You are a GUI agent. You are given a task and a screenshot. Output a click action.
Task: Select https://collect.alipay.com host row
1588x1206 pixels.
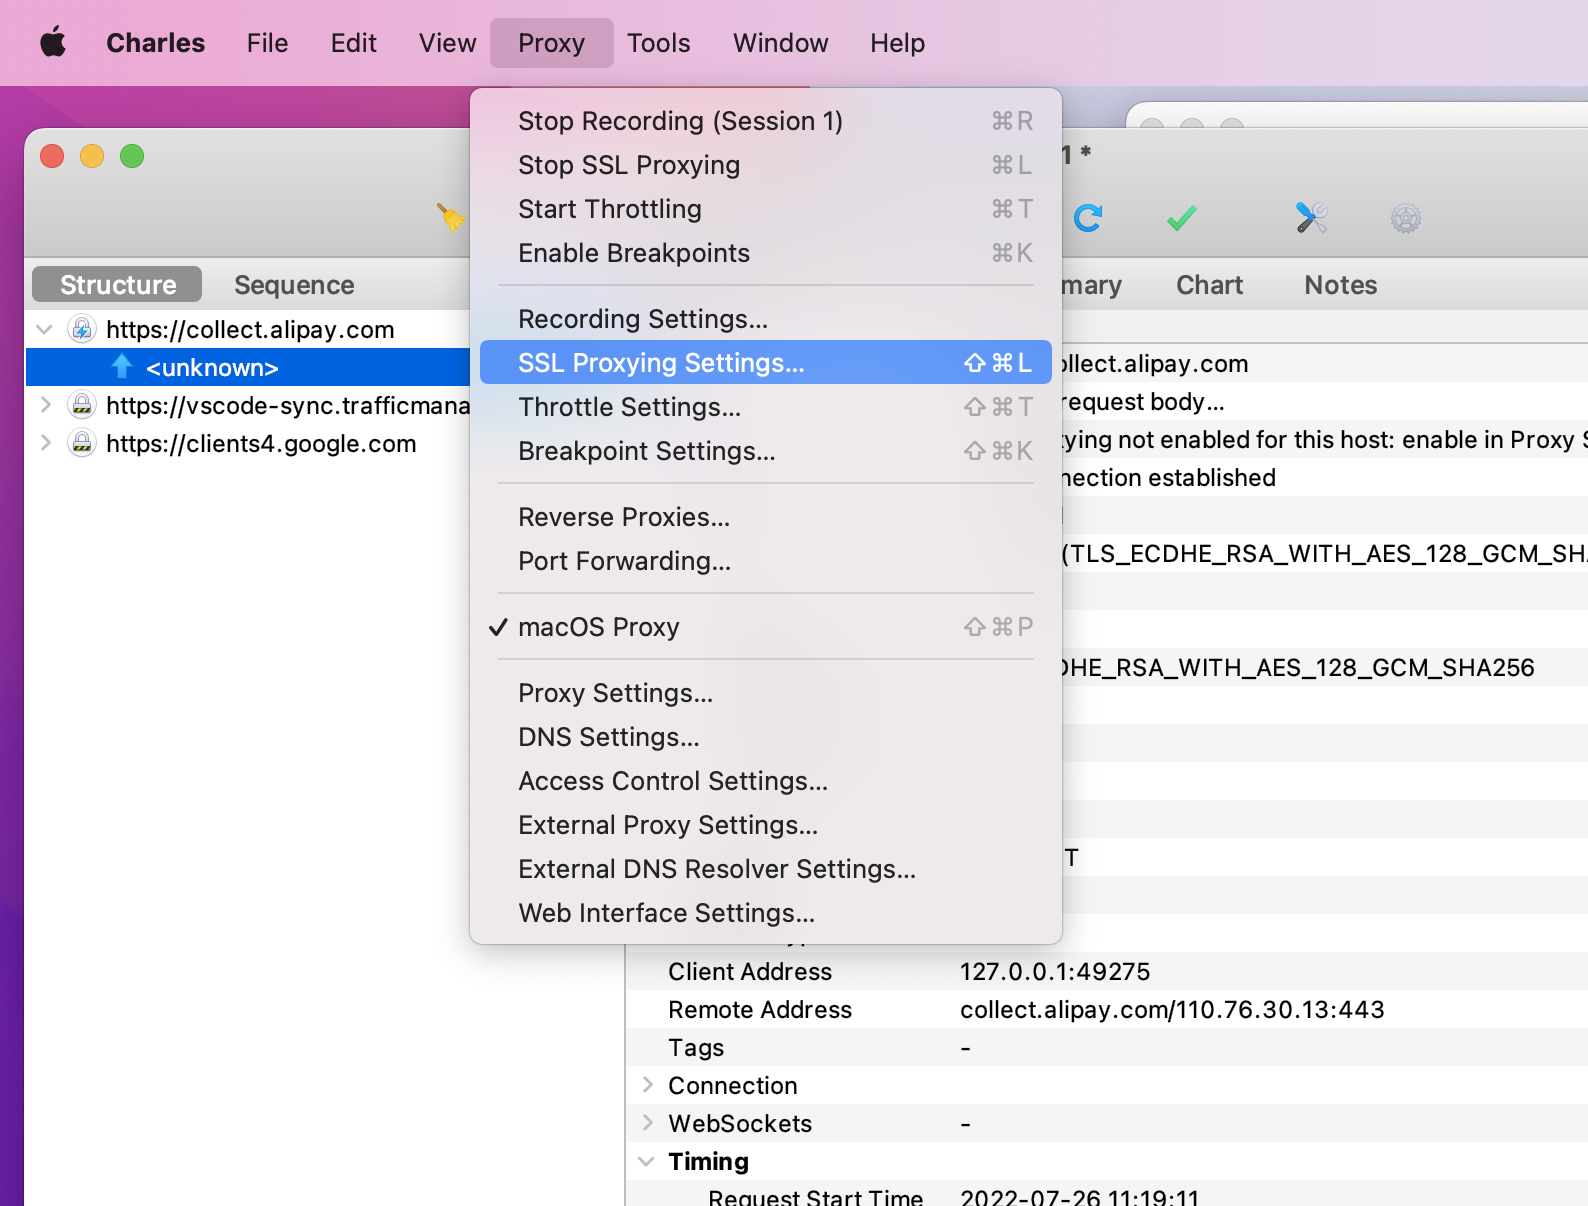pos(248,329)
